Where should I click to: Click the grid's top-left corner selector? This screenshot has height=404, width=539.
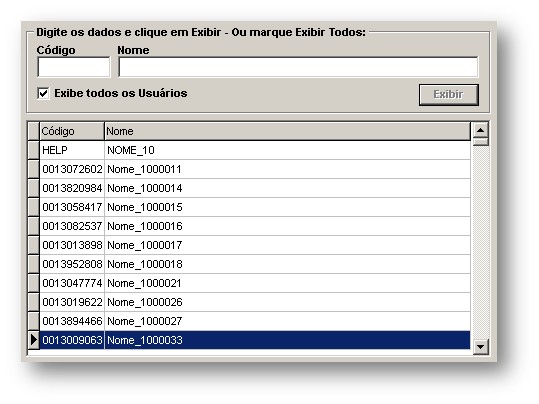(34, 131)
